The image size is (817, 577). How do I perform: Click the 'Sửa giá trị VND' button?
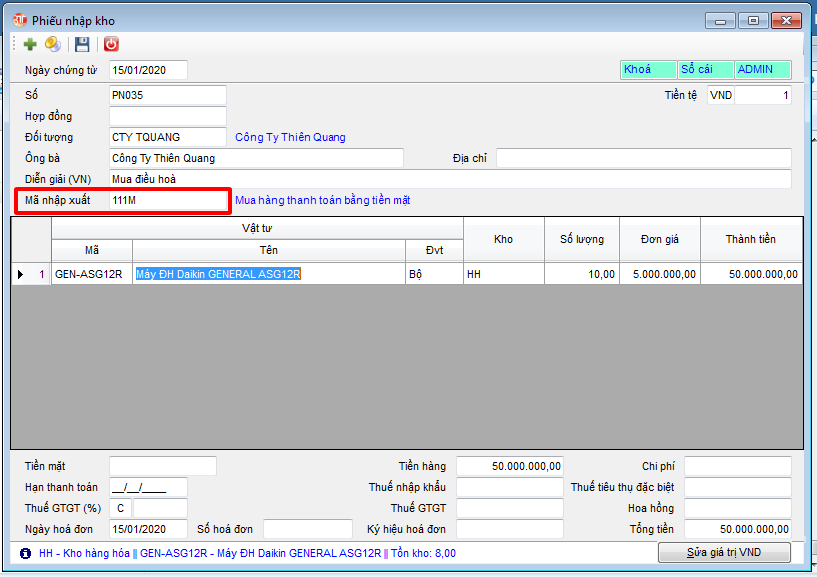pos(724,553)
